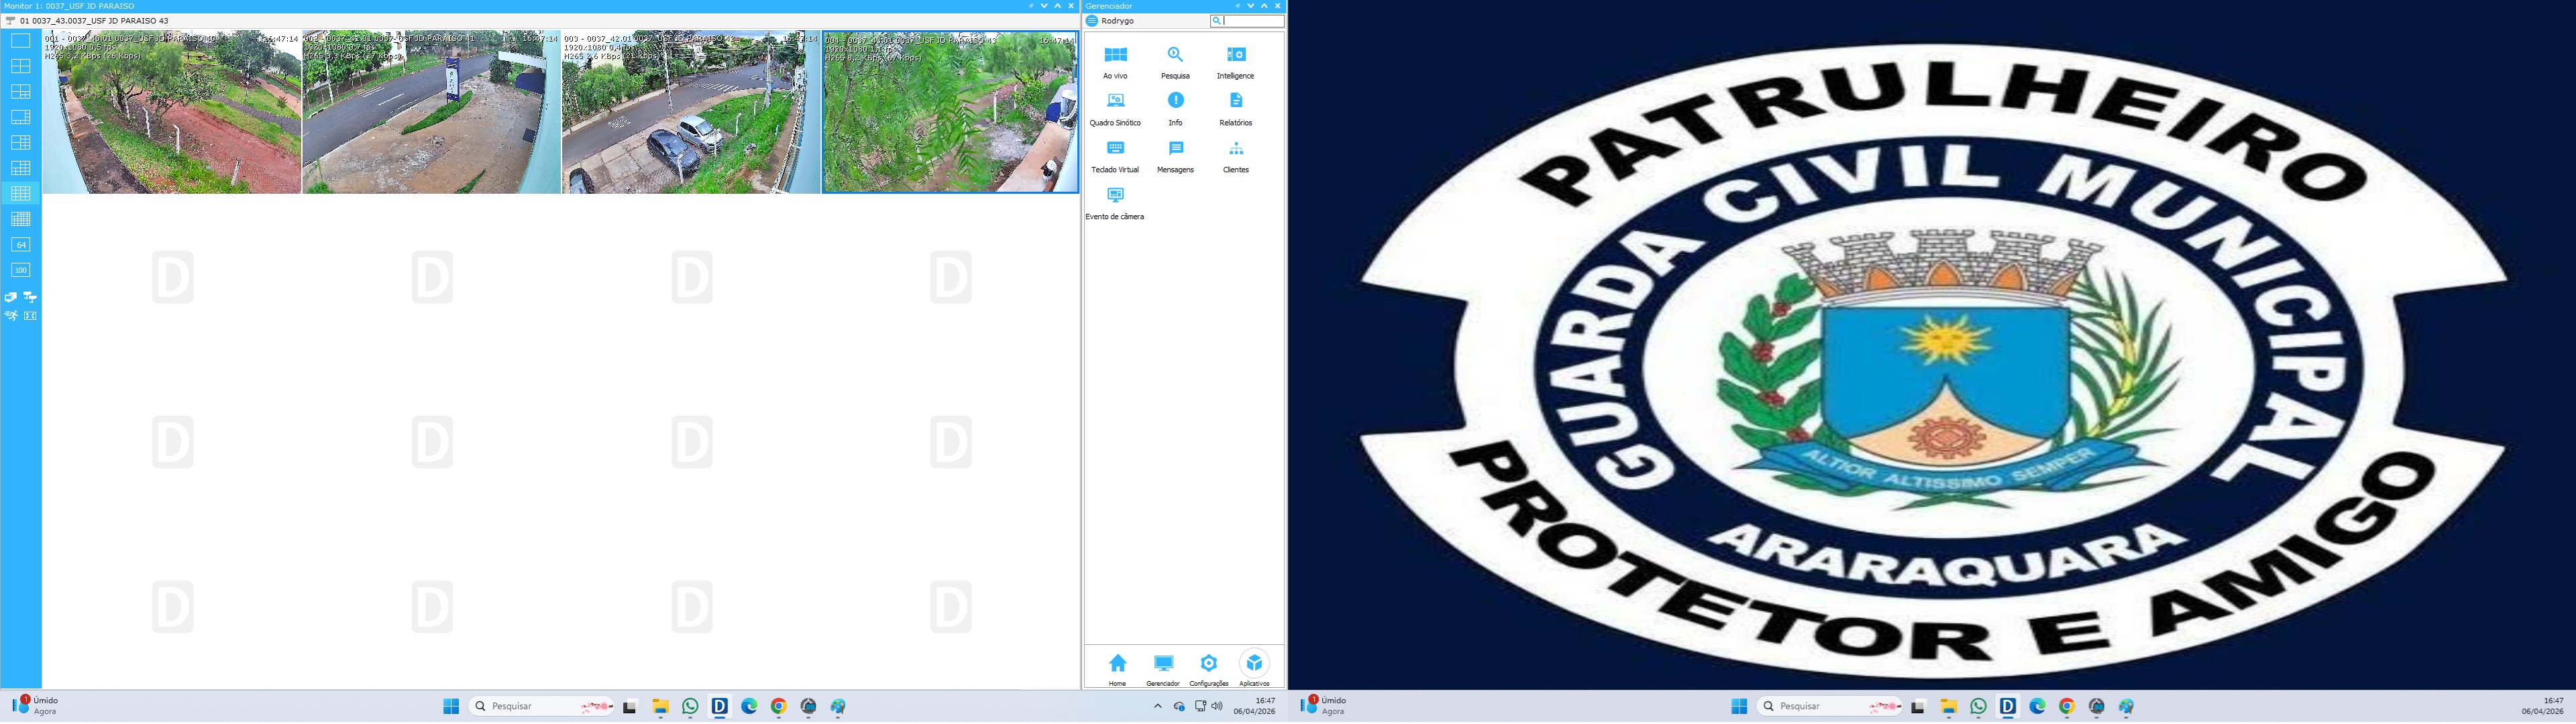2576x724 pixels.
Task: Click the running-person motion icon
Action: 11,316
